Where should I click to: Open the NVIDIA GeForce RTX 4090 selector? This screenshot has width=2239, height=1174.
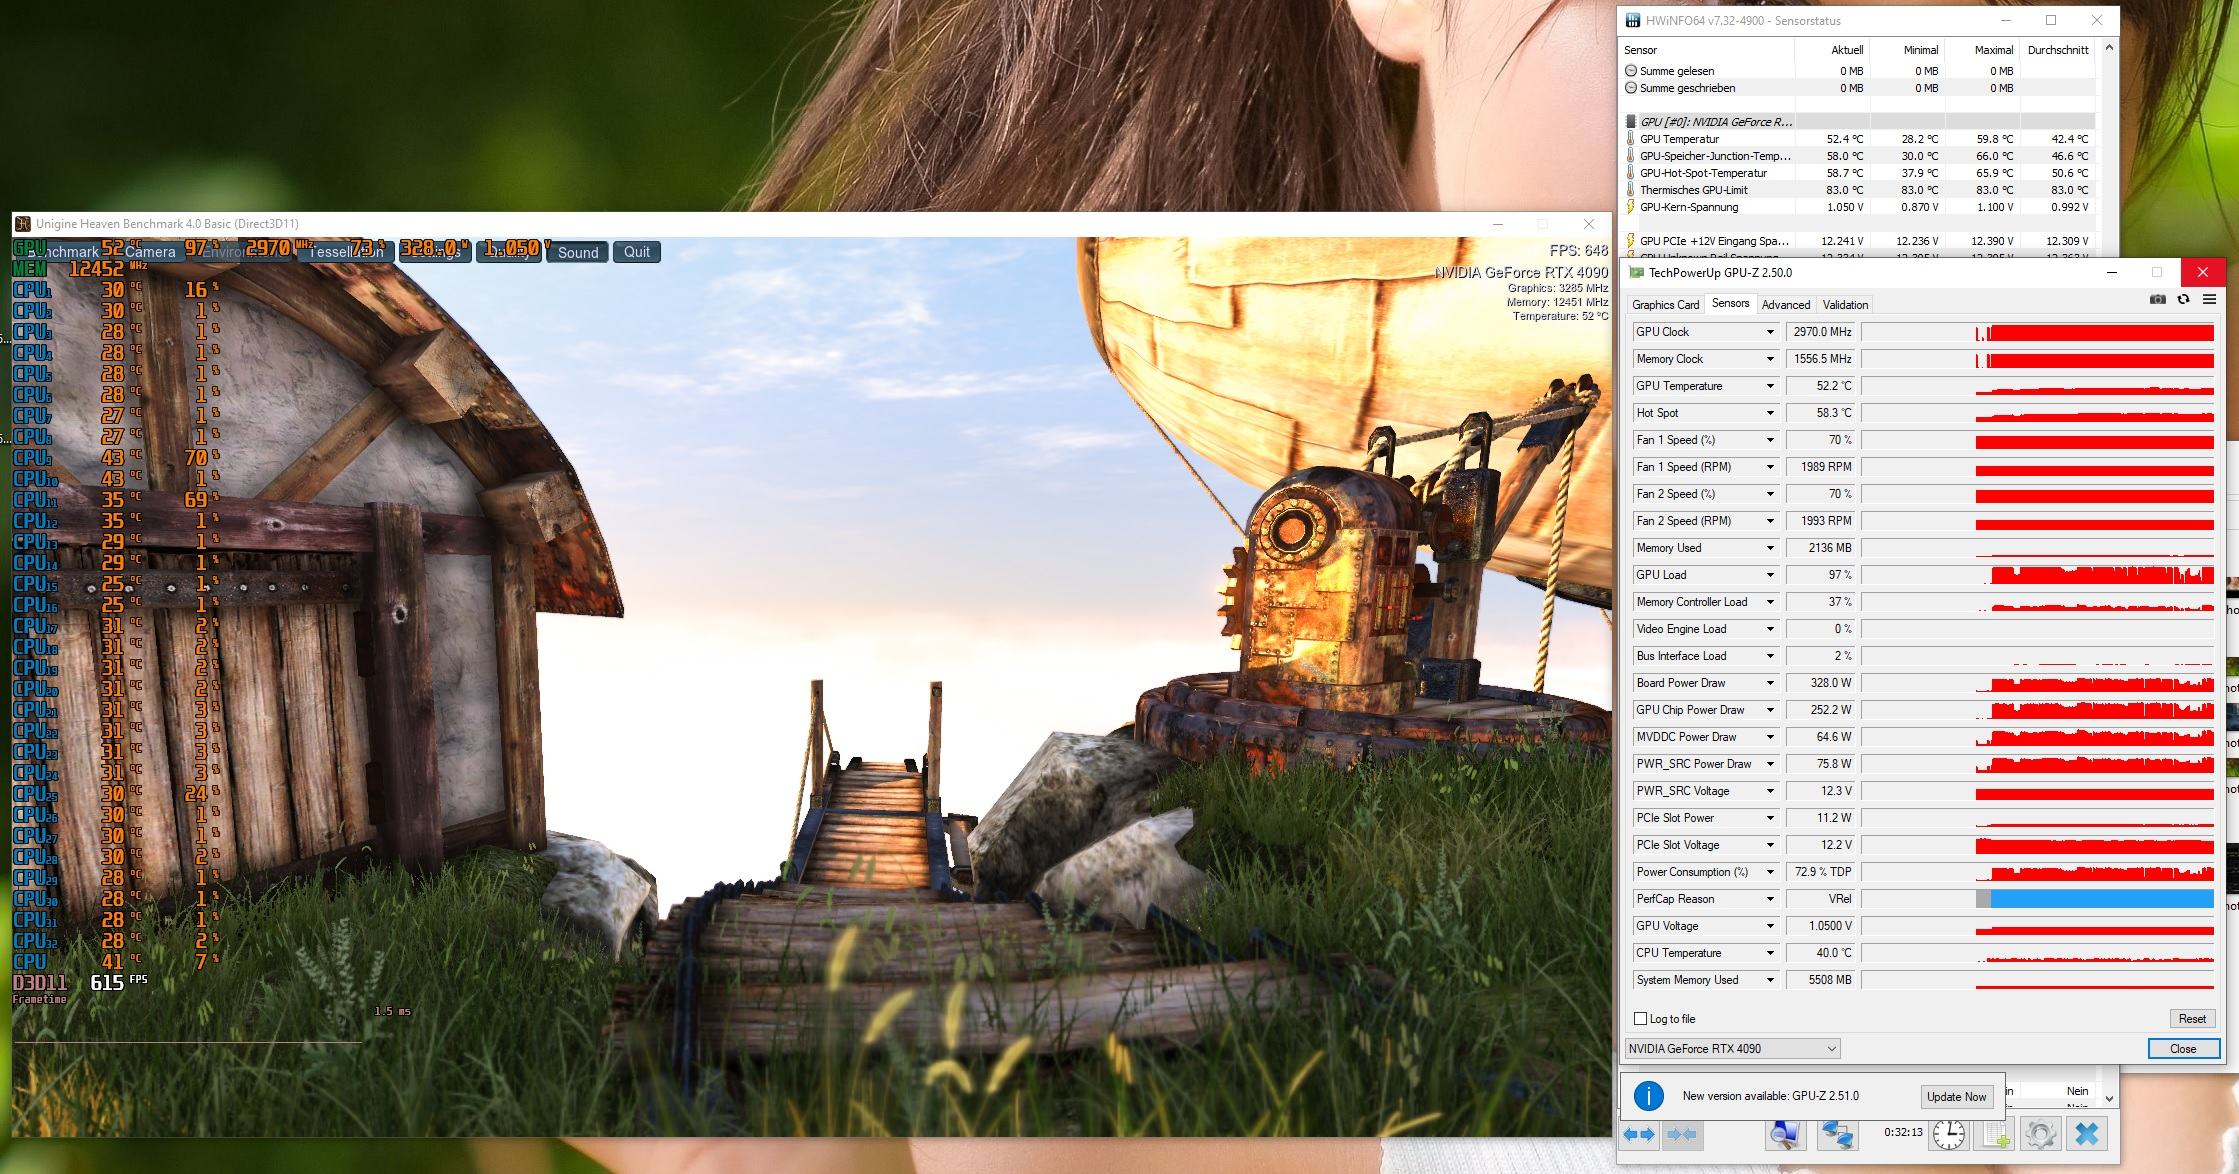[x=1732, y=1049]
